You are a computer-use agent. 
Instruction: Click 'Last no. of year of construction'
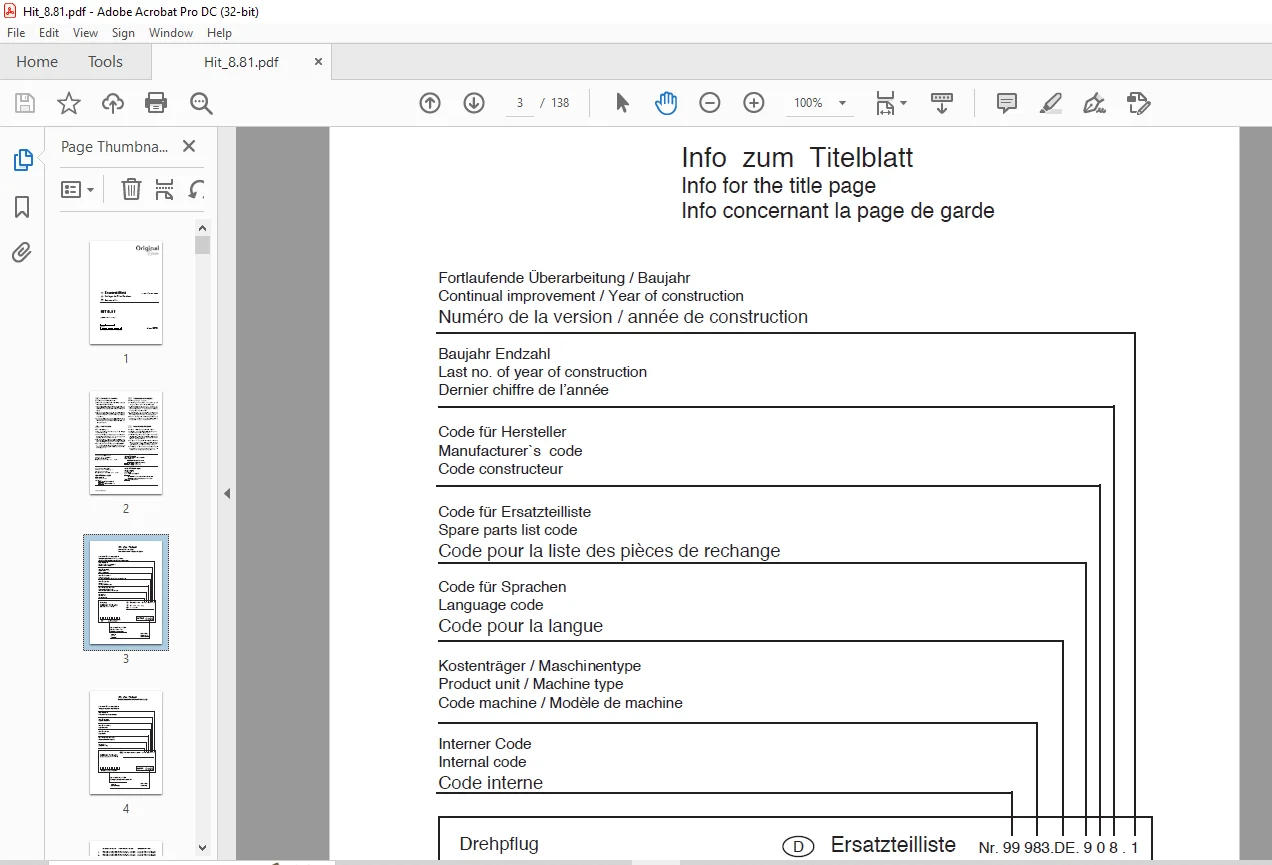[x=543, y=372]
